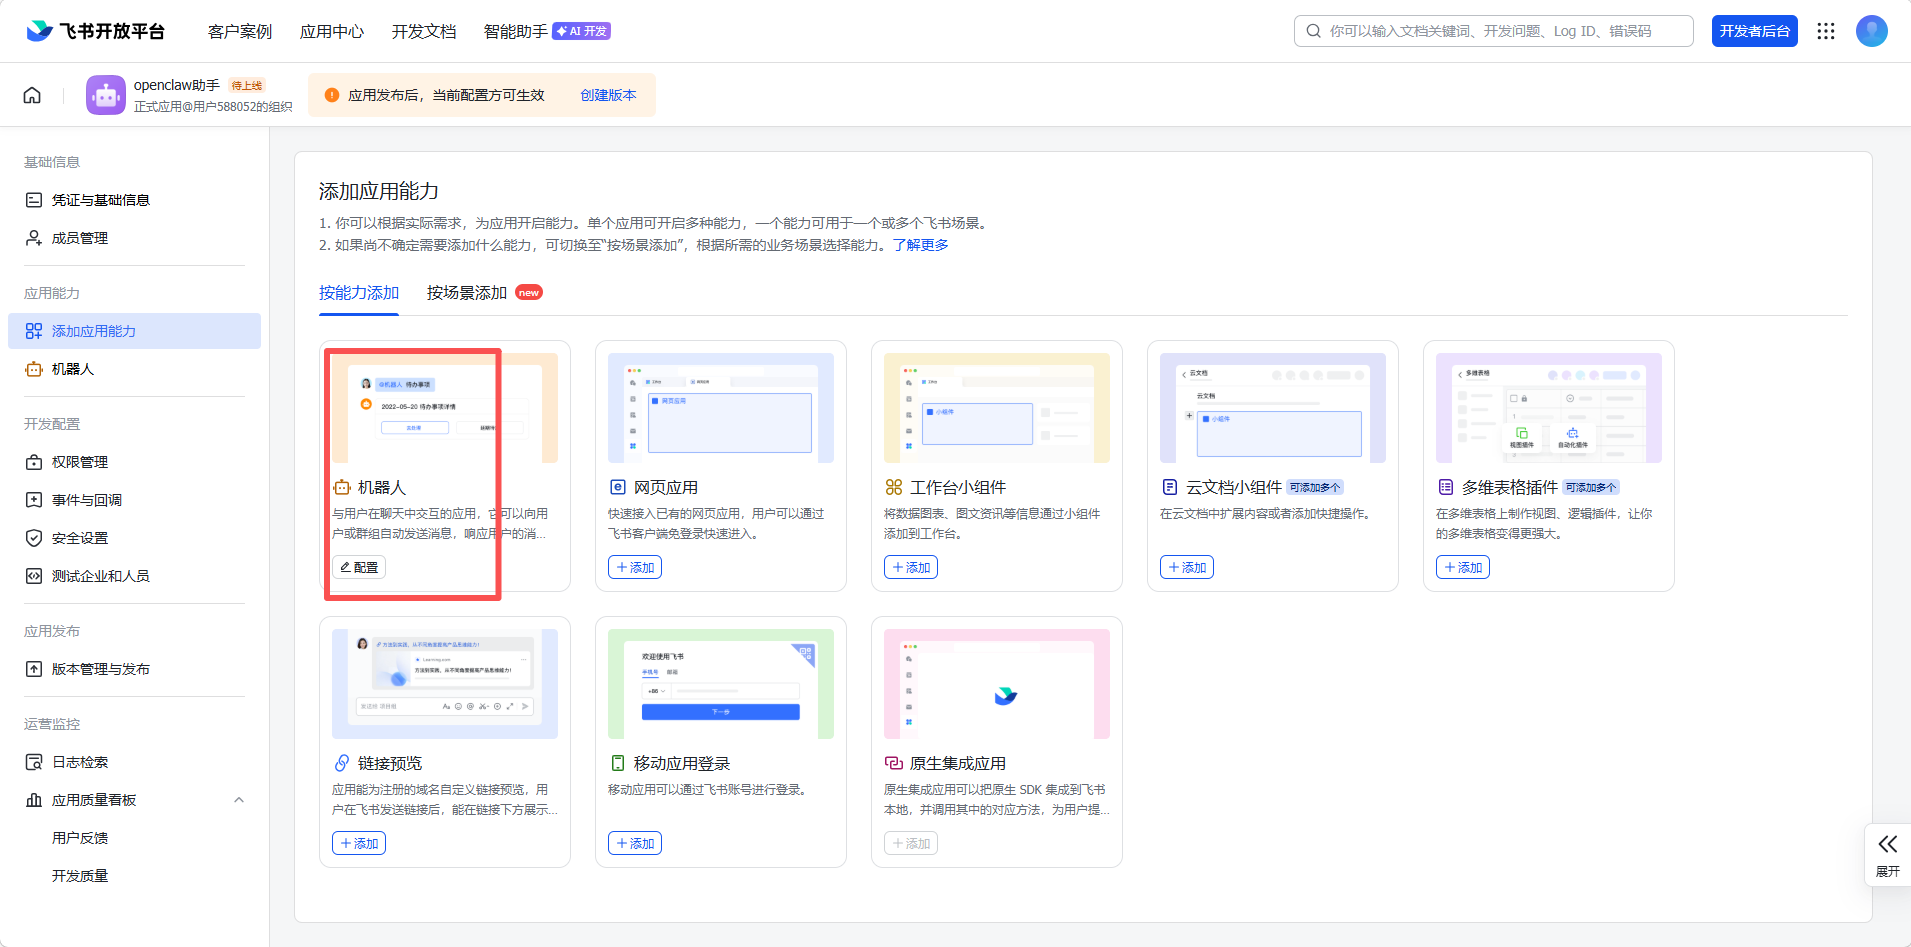Click the openclaw助手 app robot avatar

coord(106,95)
